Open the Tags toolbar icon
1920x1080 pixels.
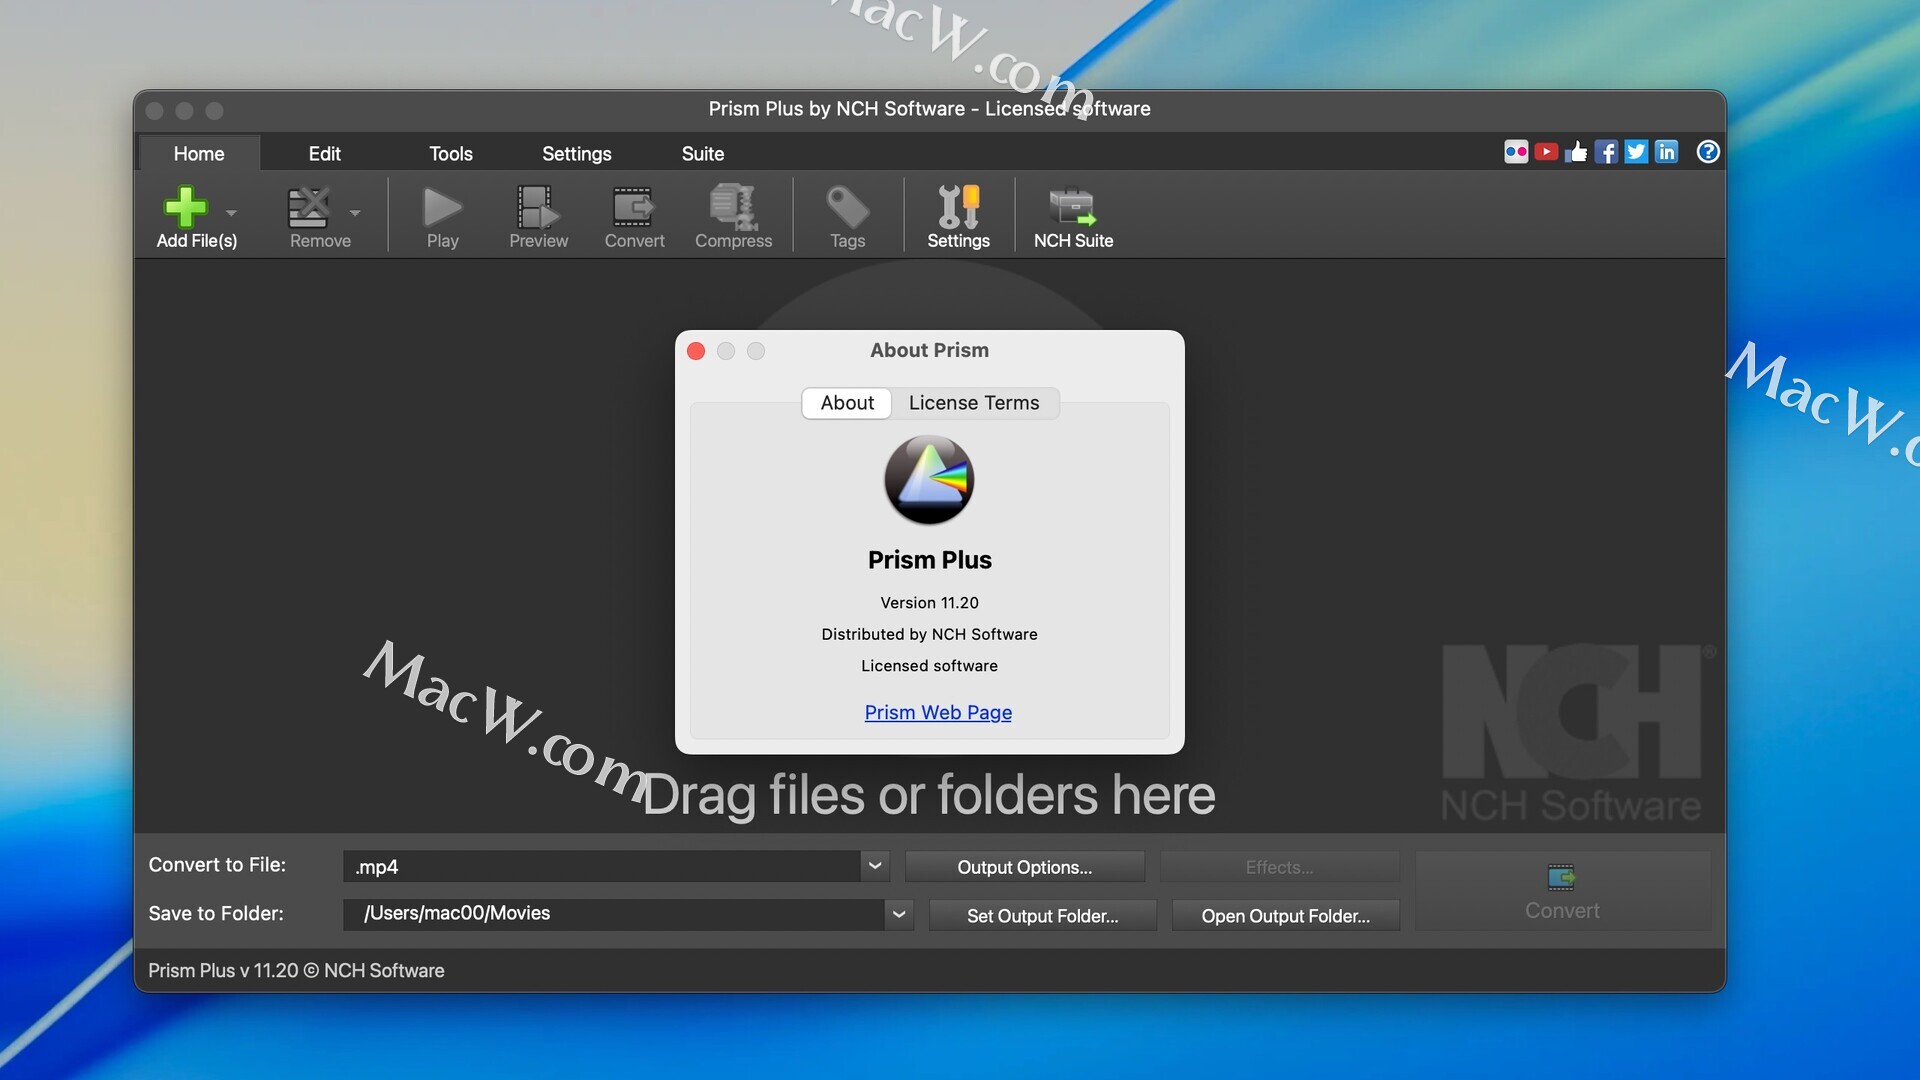click(847, 207)
